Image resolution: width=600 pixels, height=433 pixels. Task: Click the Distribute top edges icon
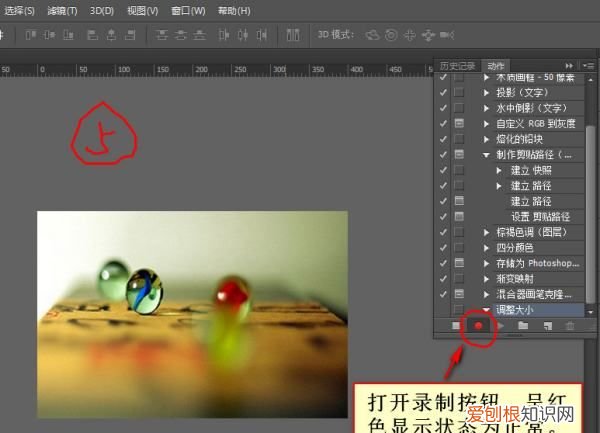pyautogui.click(x=162, y=35)
